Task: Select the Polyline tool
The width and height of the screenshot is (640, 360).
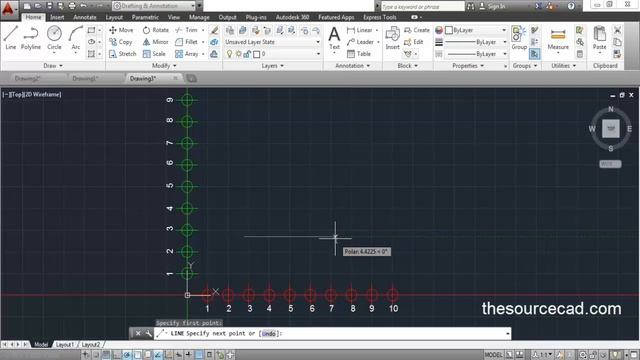Action: 31,38
